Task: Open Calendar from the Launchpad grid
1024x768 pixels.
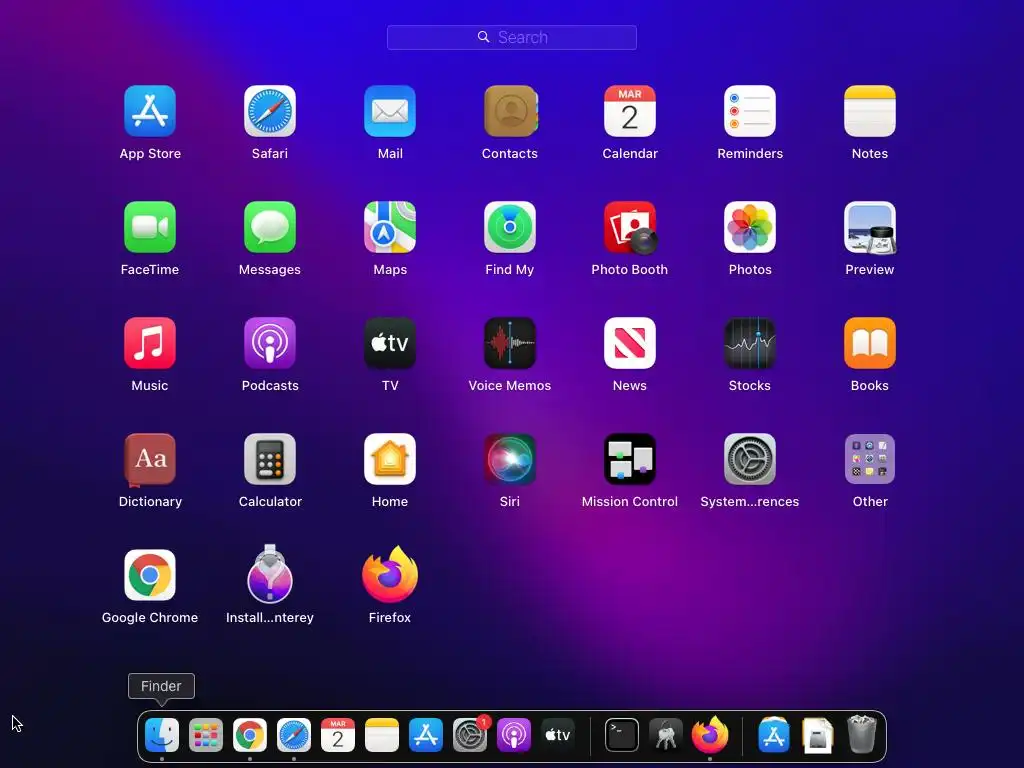Action: tap(630, 111)
